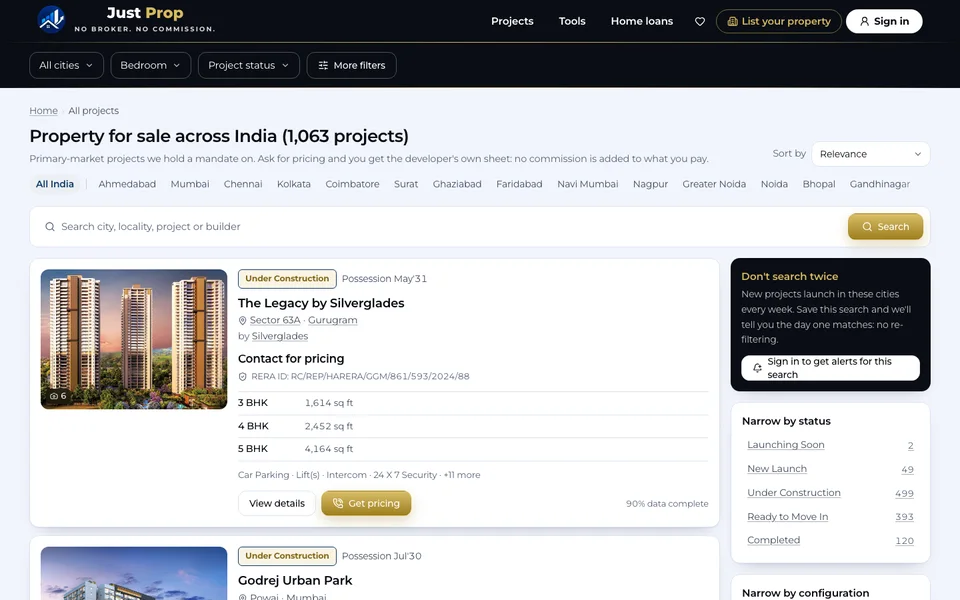Open the Project status dropdown

pyautogui.click(x=249, y=66)
